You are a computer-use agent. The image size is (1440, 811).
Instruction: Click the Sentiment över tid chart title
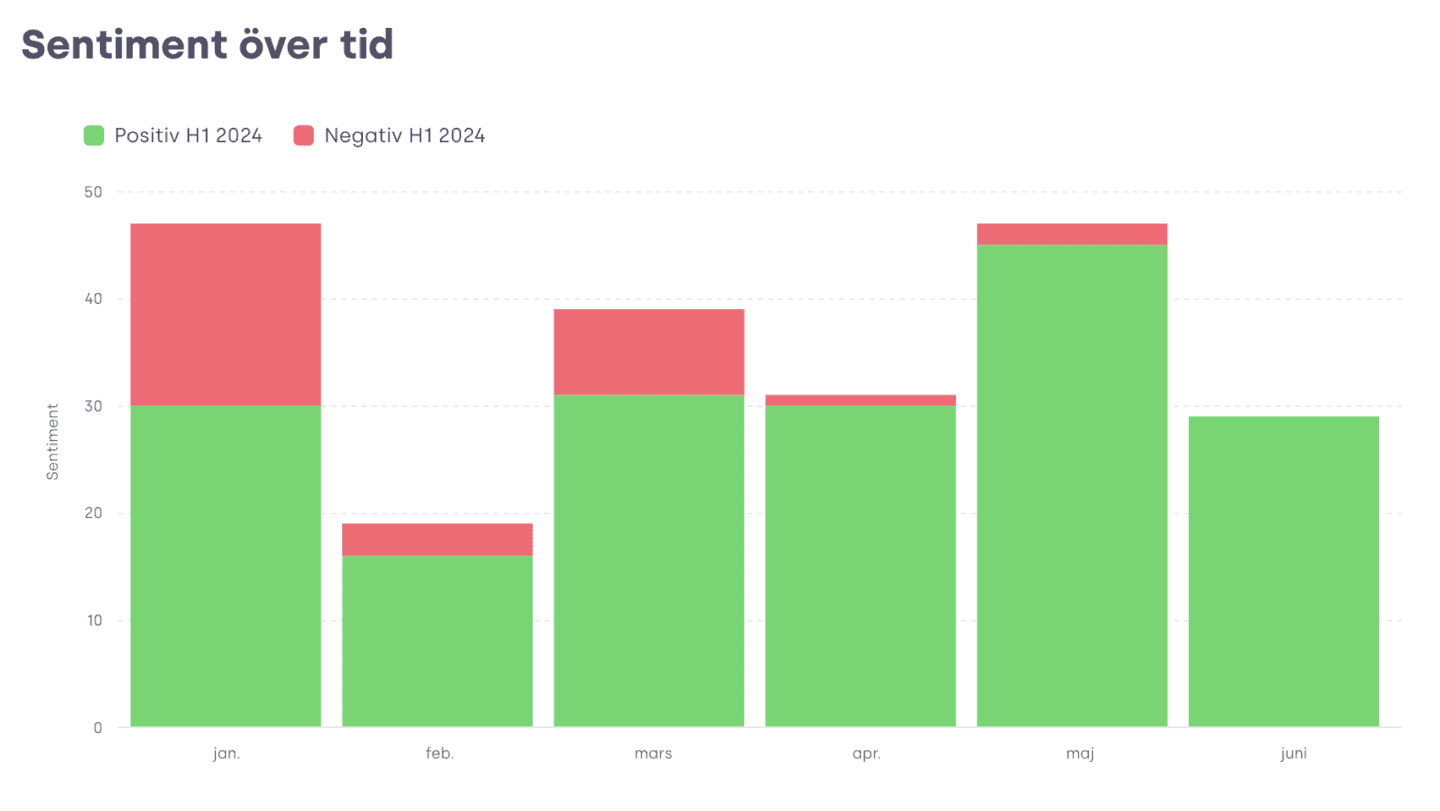pos(207,45)
